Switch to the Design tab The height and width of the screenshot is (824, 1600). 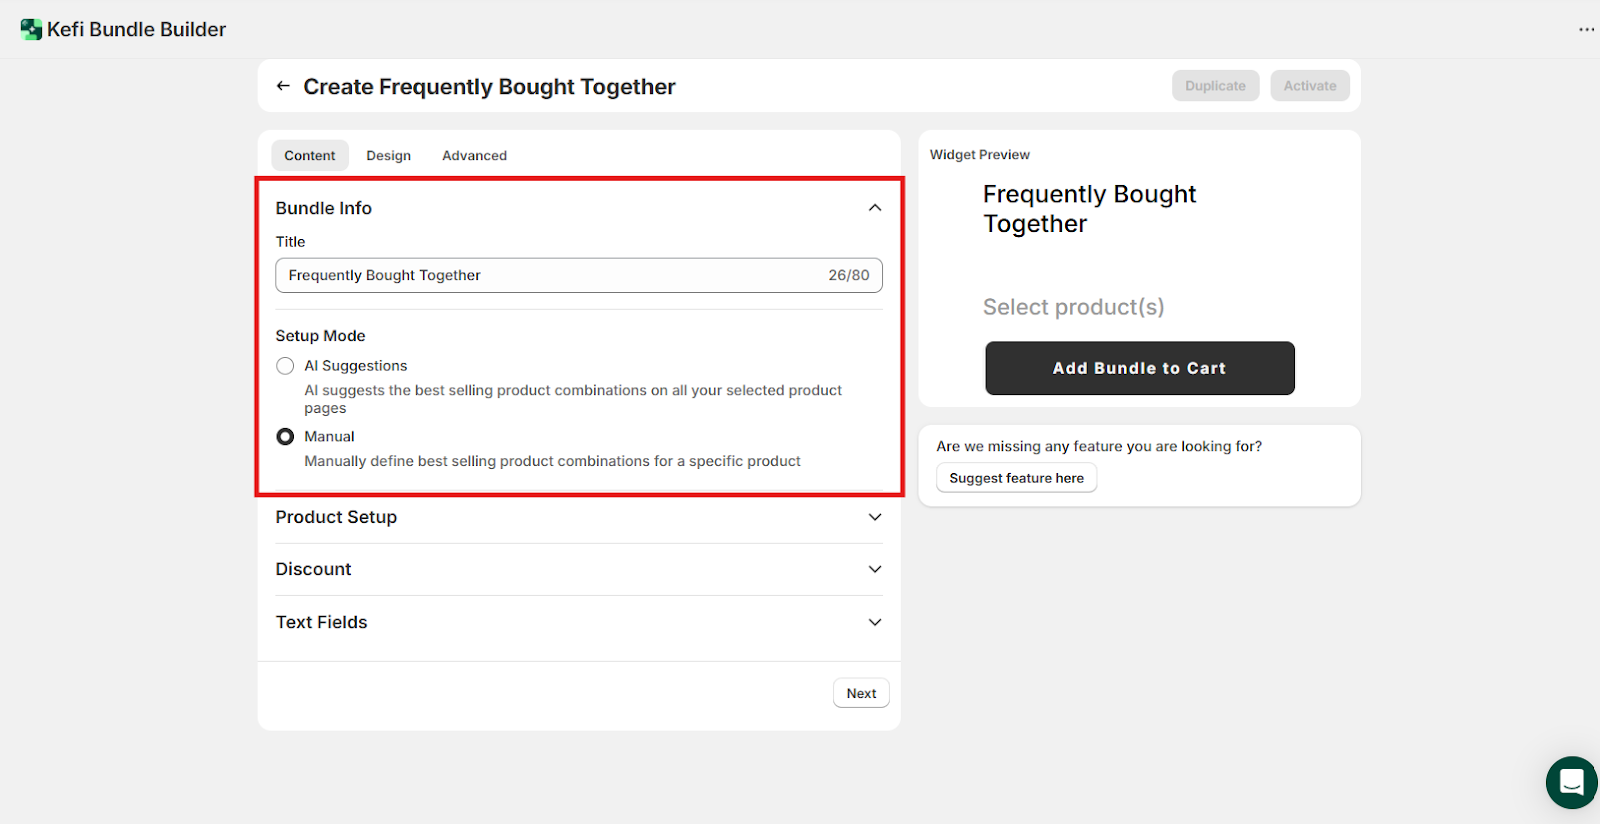coord(388,156)
